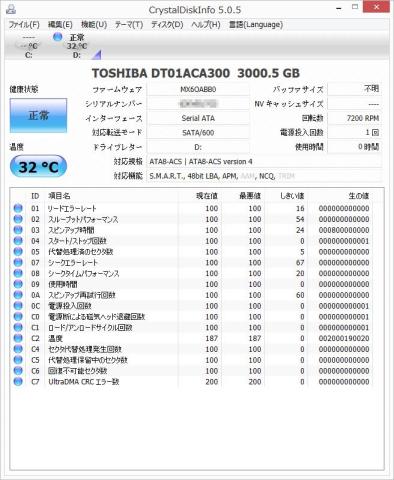Click status orb for 01 リードエラーレート
The image size is (394, 480).
pos(18,208)
